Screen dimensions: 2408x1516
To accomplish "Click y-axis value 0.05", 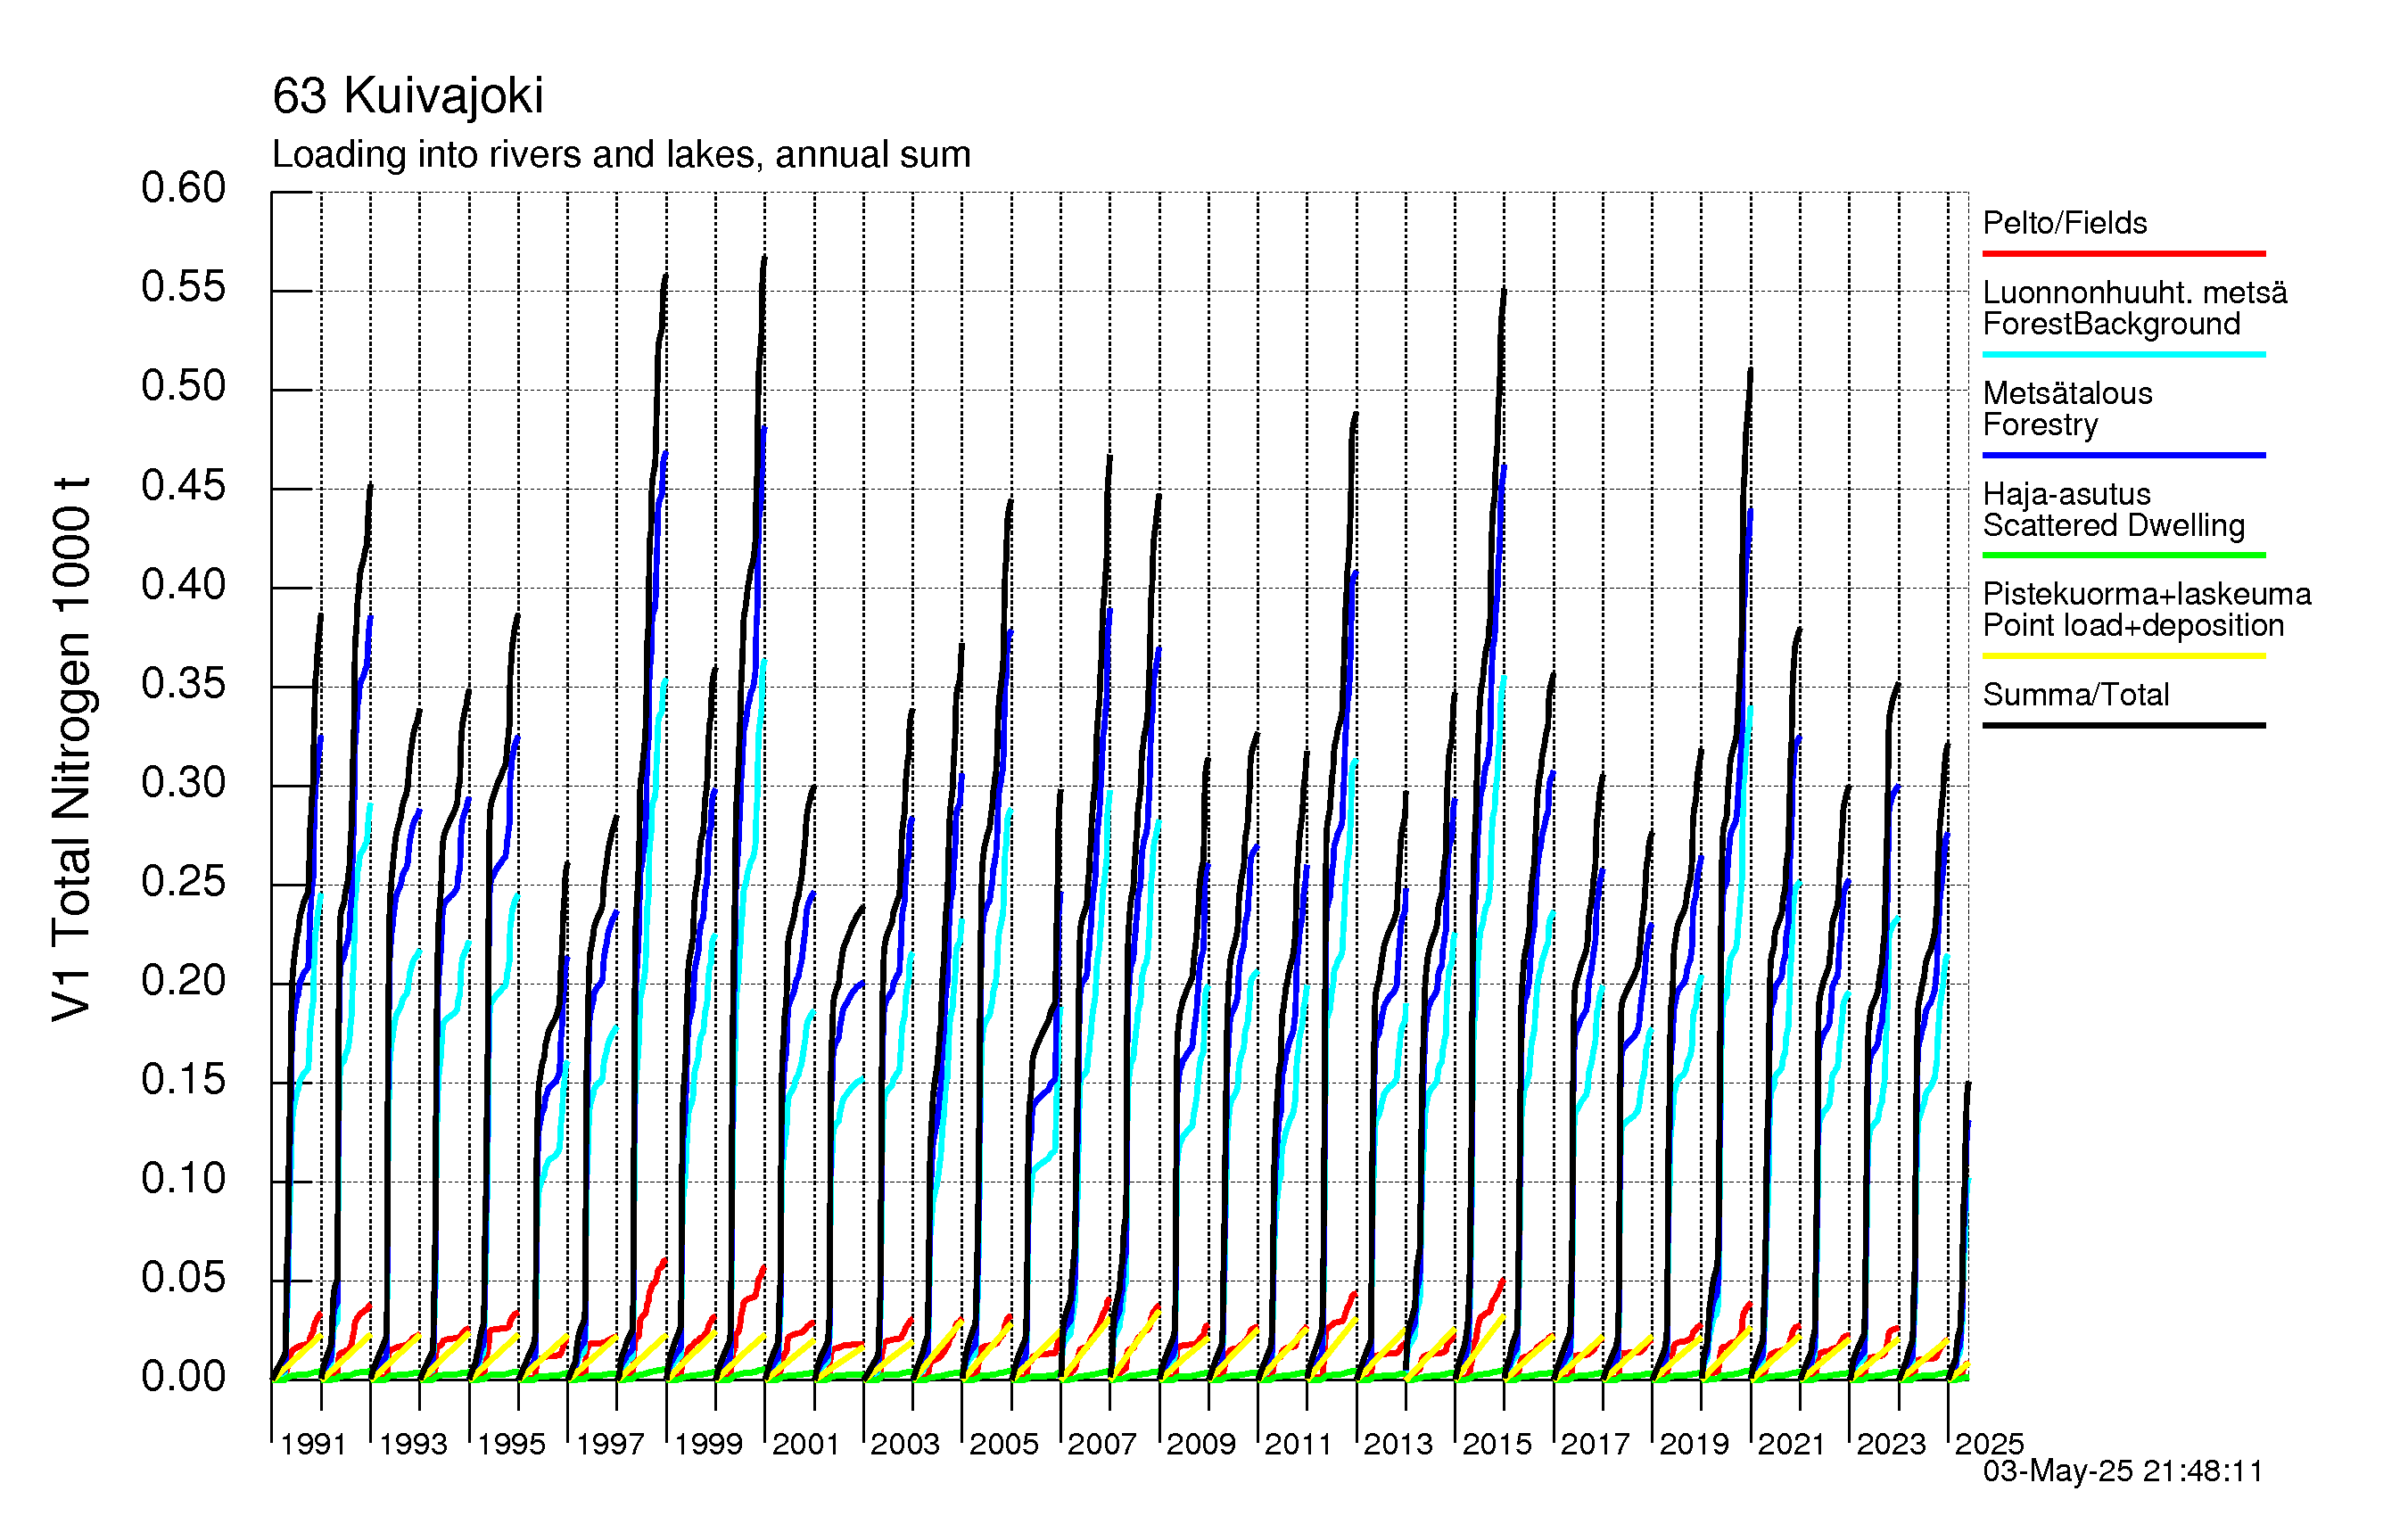I will tap(183, 1278).
